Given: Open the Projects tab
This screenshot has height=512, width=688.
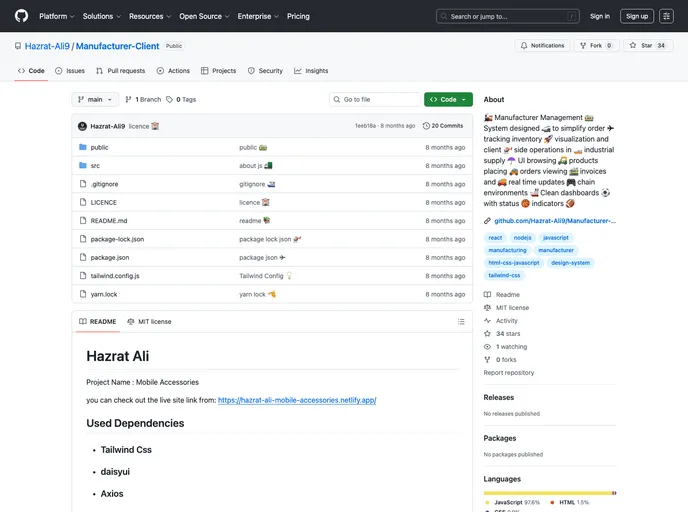Looking at the screenshot, I should click(219, 71).
